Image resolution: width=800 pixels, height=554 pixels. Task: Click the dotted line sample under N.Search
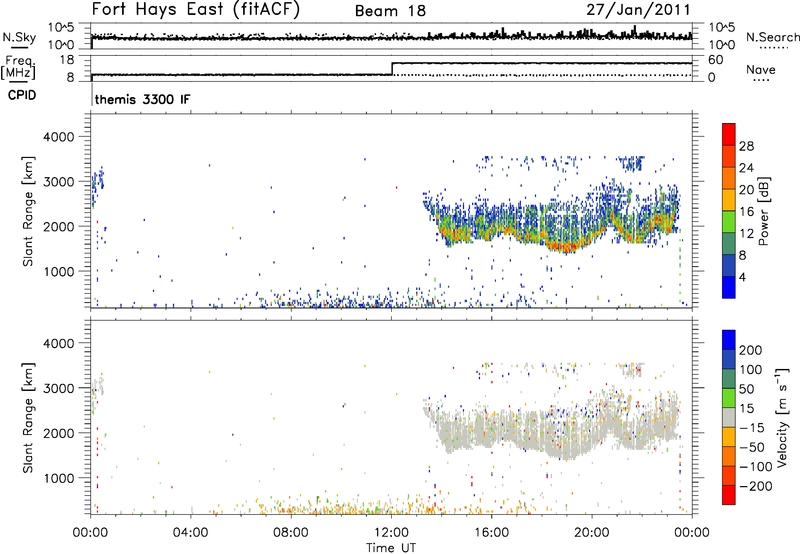(x=773, y=47)
